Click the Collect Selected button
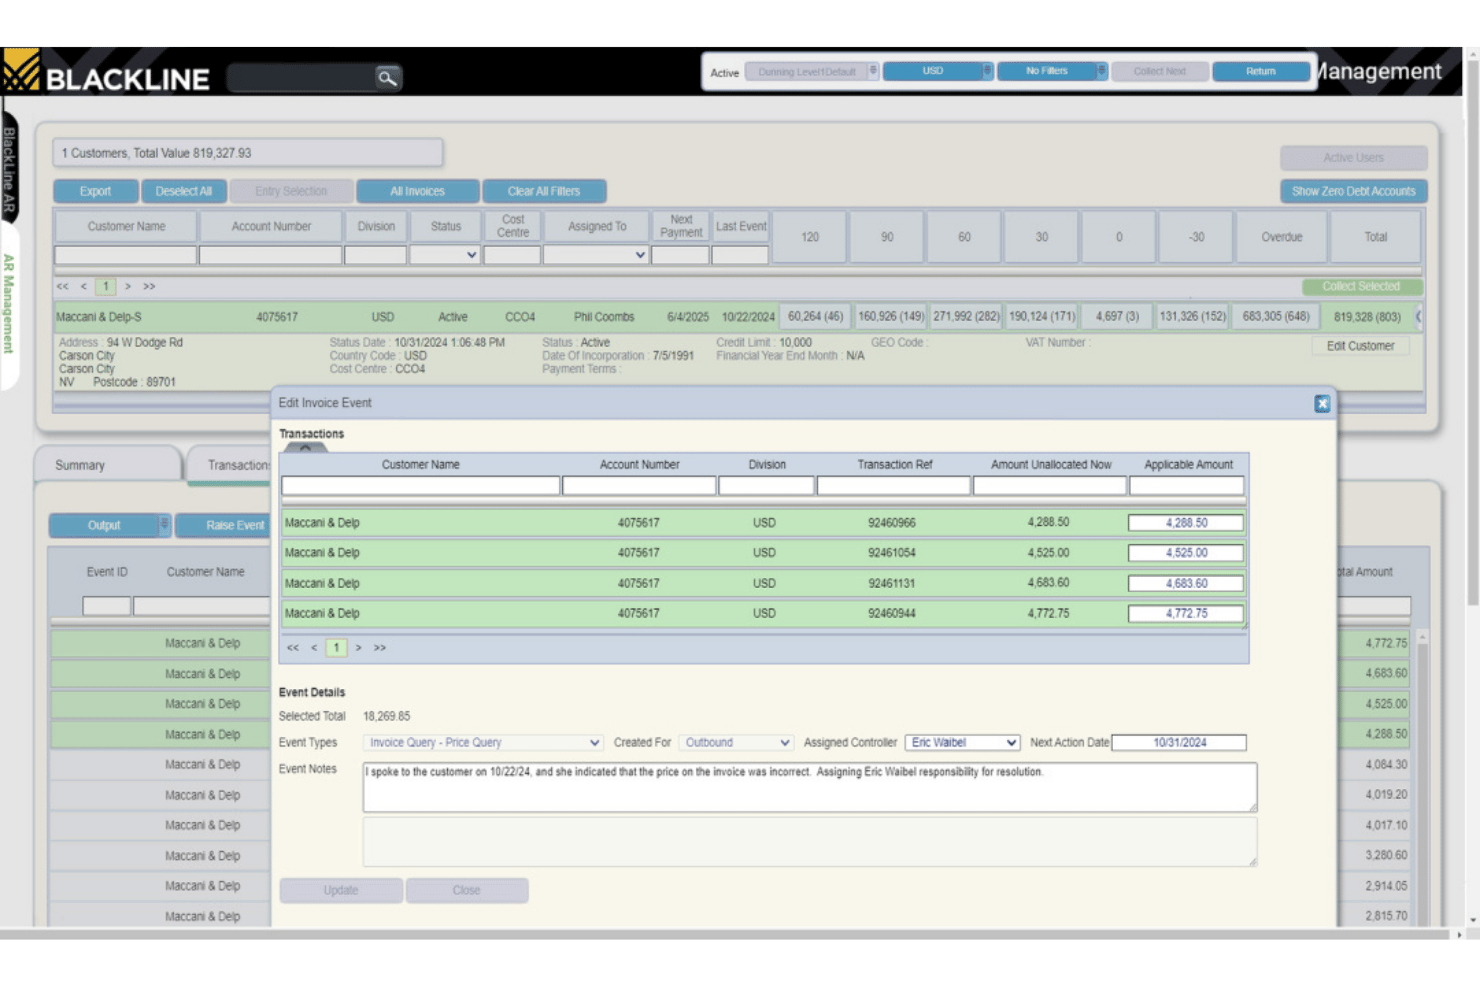The image size is (1480, 987). point(1361,286)
